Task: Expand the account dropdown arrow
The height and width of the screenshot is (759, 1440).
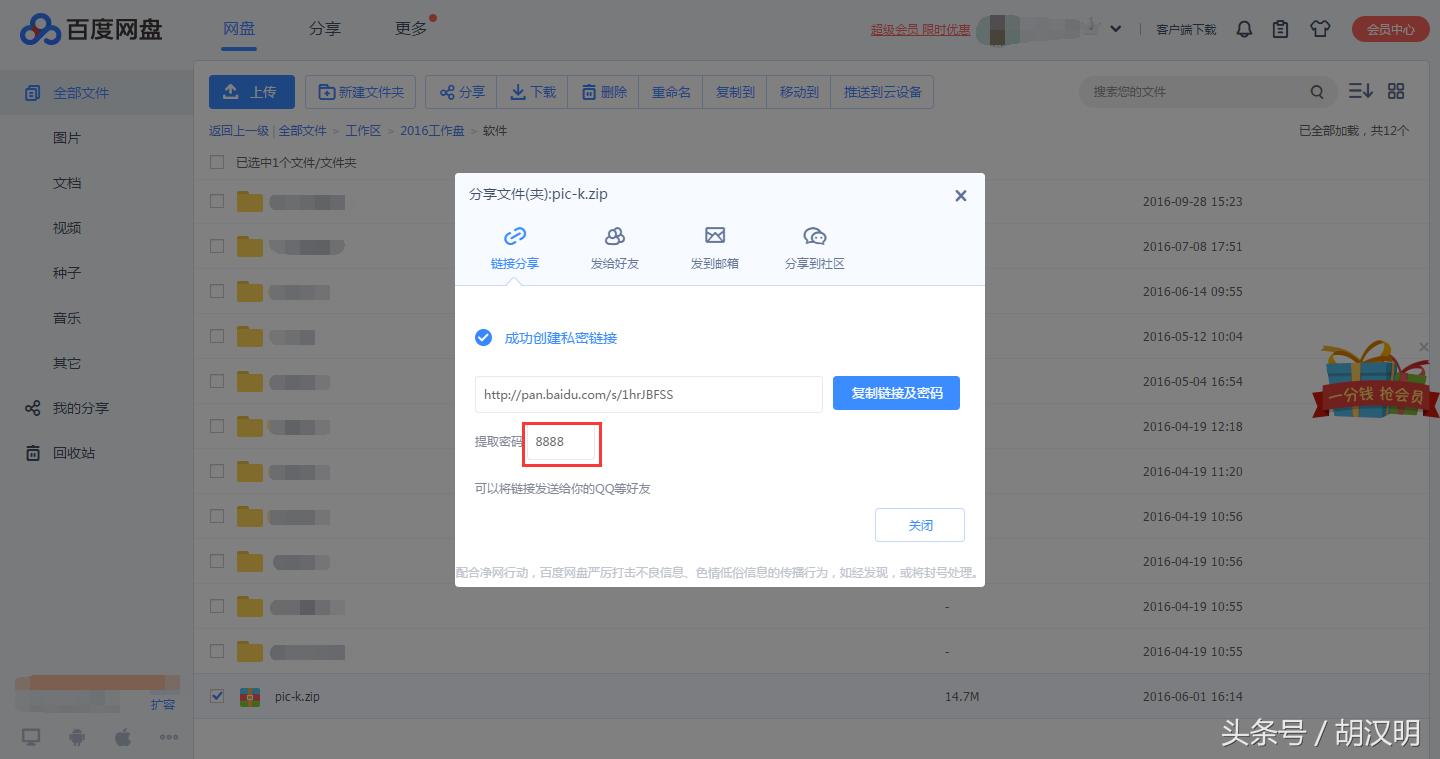Action: (1116, 29)
